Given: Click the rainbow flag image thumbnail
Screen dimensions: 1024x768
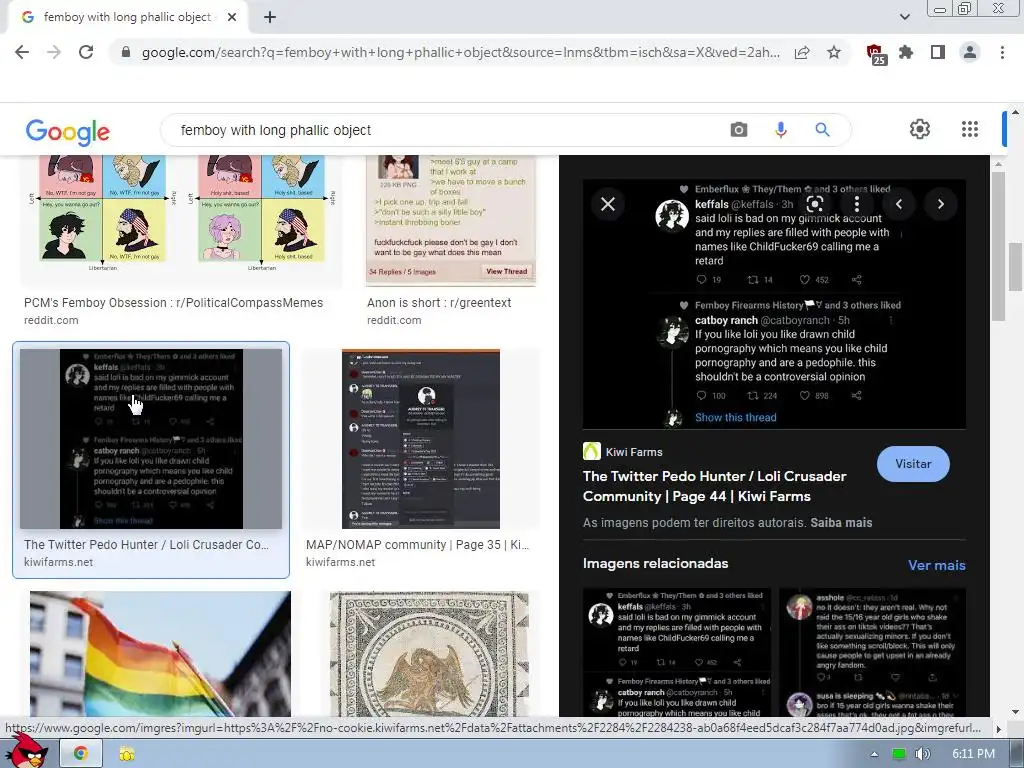Looking at the screenshot, I should click(160, 654).
